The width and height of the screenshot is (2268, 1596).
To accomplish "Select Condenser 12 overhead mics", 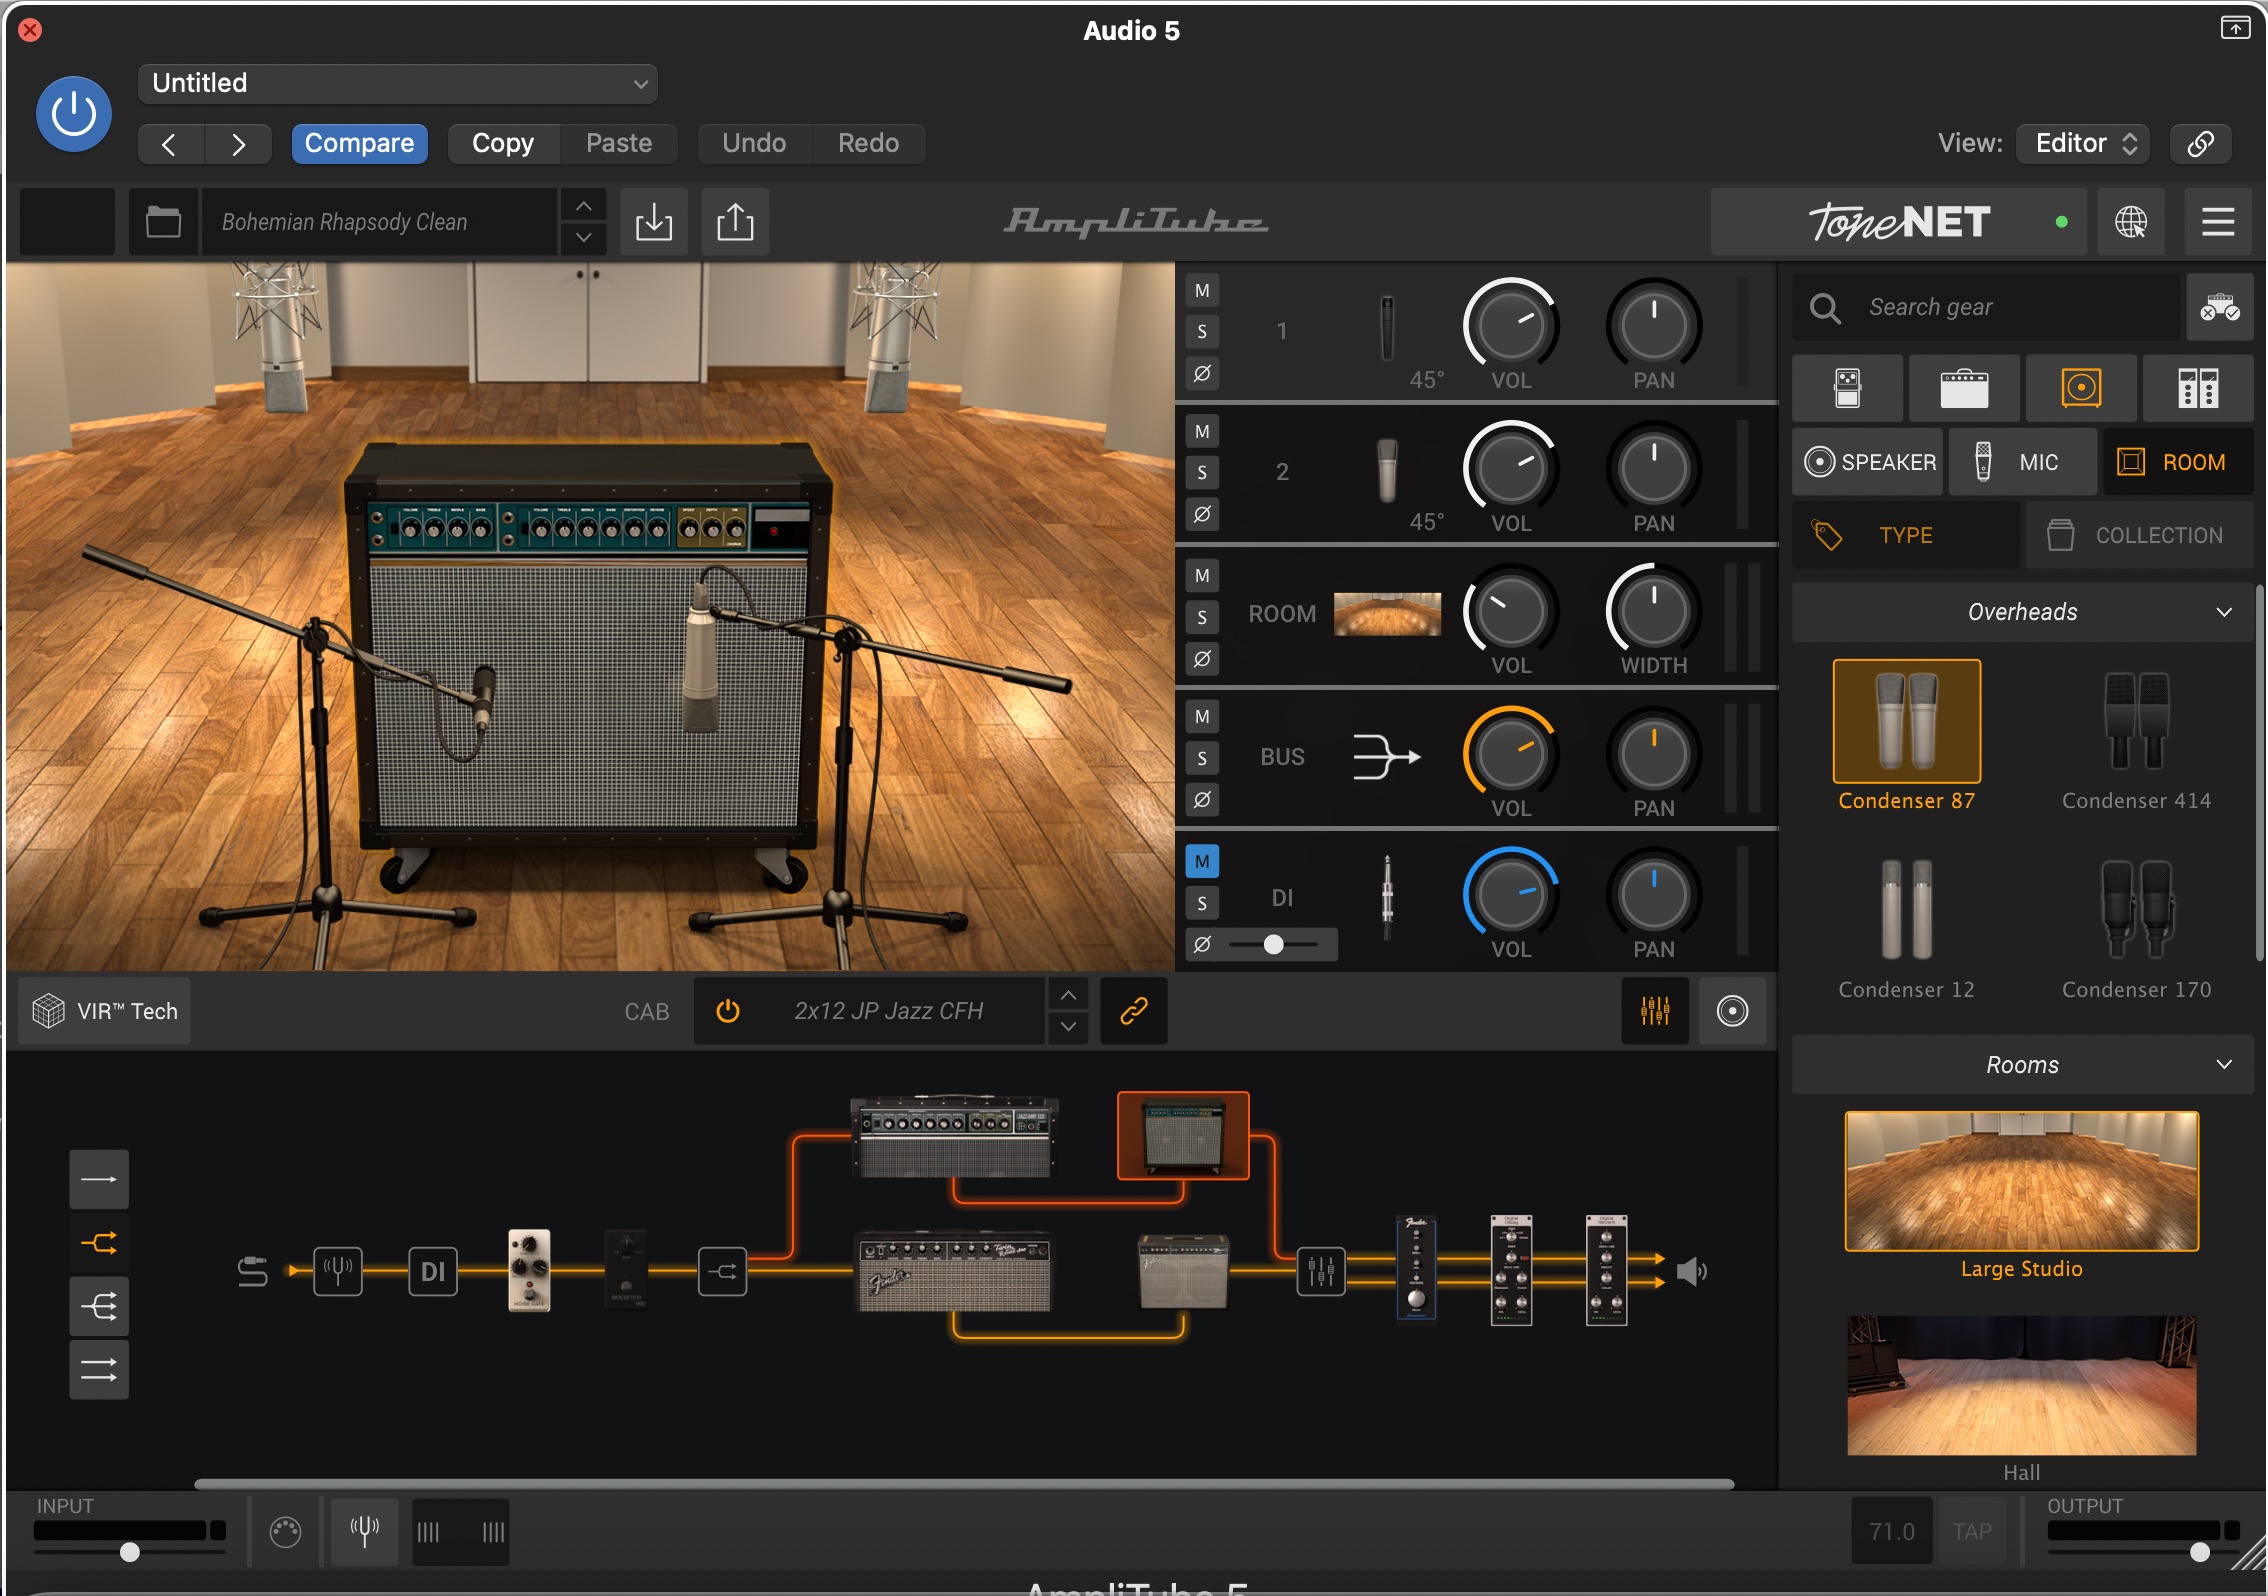I will (x=1906, y=926).
